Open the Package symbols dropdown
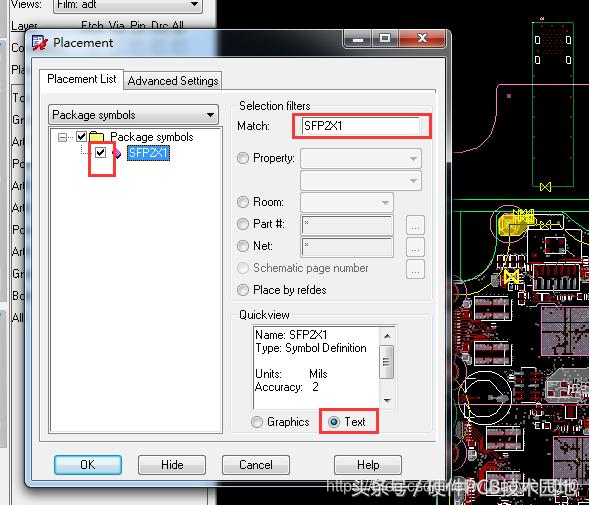The height and width of the screenshot is (505, 589). pos(133,115)
